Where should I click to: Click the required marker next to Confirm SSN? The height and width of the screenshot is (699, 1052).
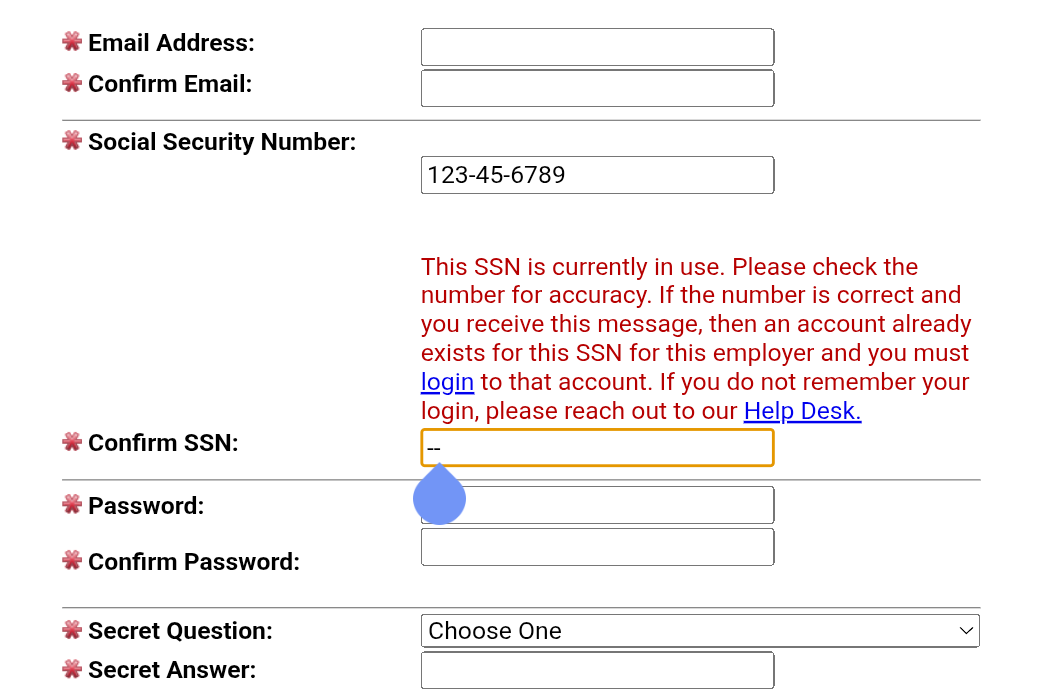72,442
